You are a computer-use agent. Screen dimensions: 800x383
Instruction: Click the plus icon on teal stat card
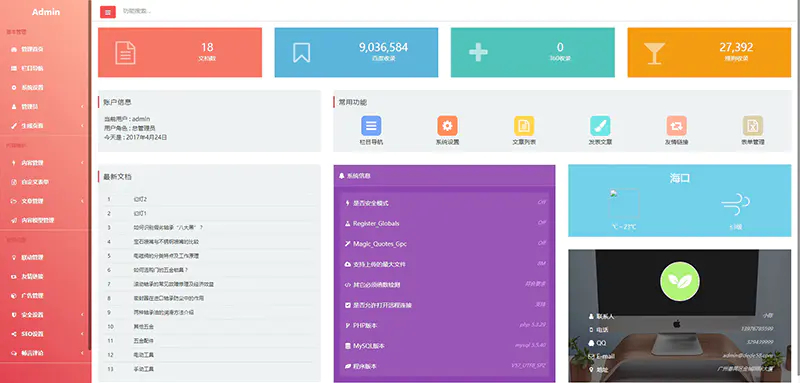pyautogui.click(x=478, y=53)
